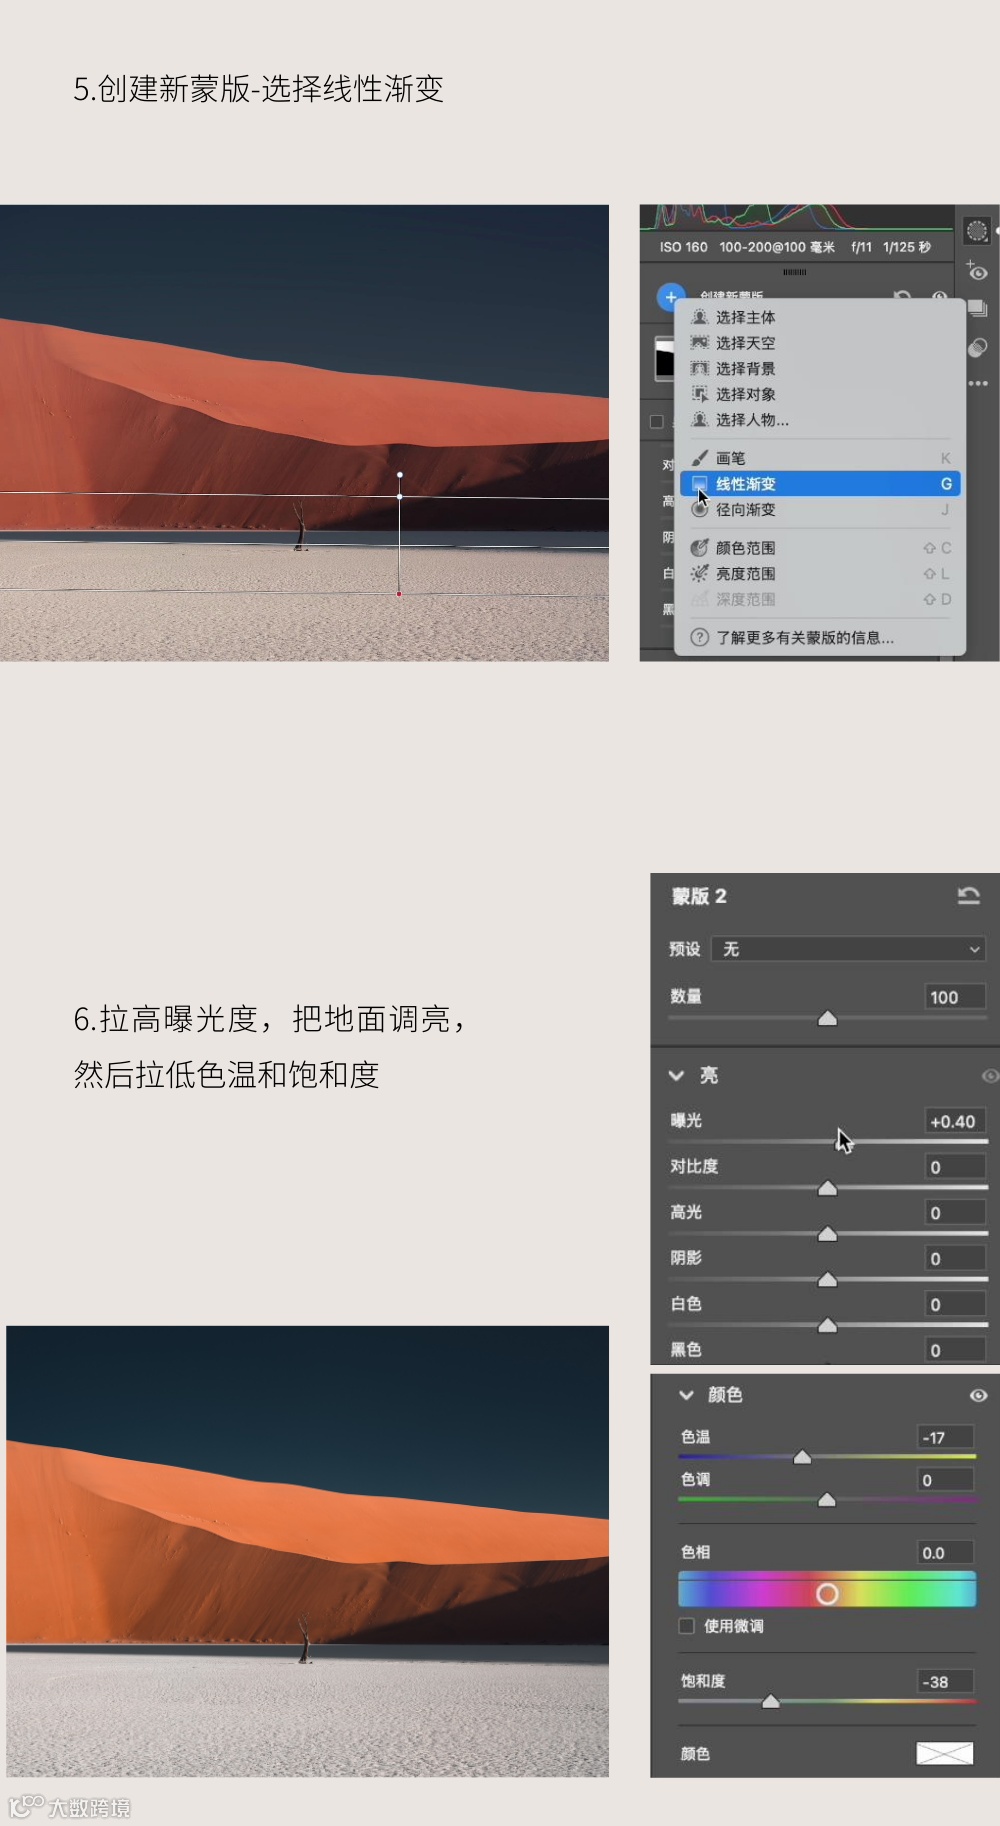Click the f/11 aperture text
Viewport: 1000px width, 1826px height.
point(861,247)
